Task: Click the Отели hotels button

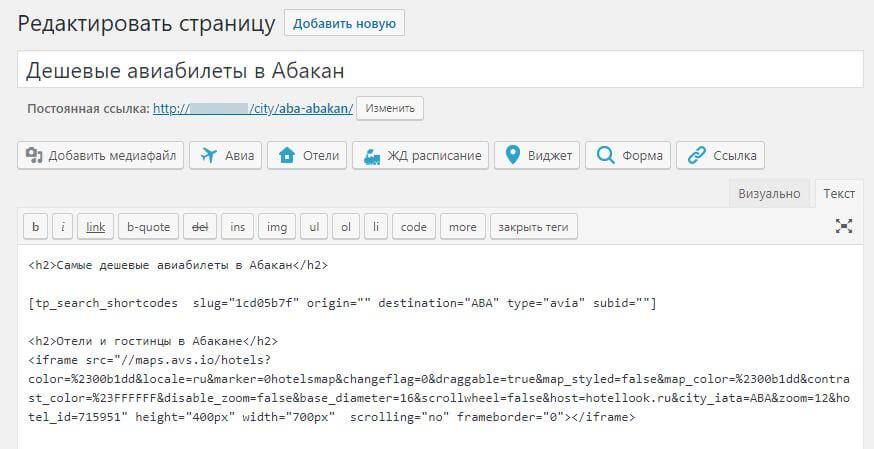Action: coord(308,156)
